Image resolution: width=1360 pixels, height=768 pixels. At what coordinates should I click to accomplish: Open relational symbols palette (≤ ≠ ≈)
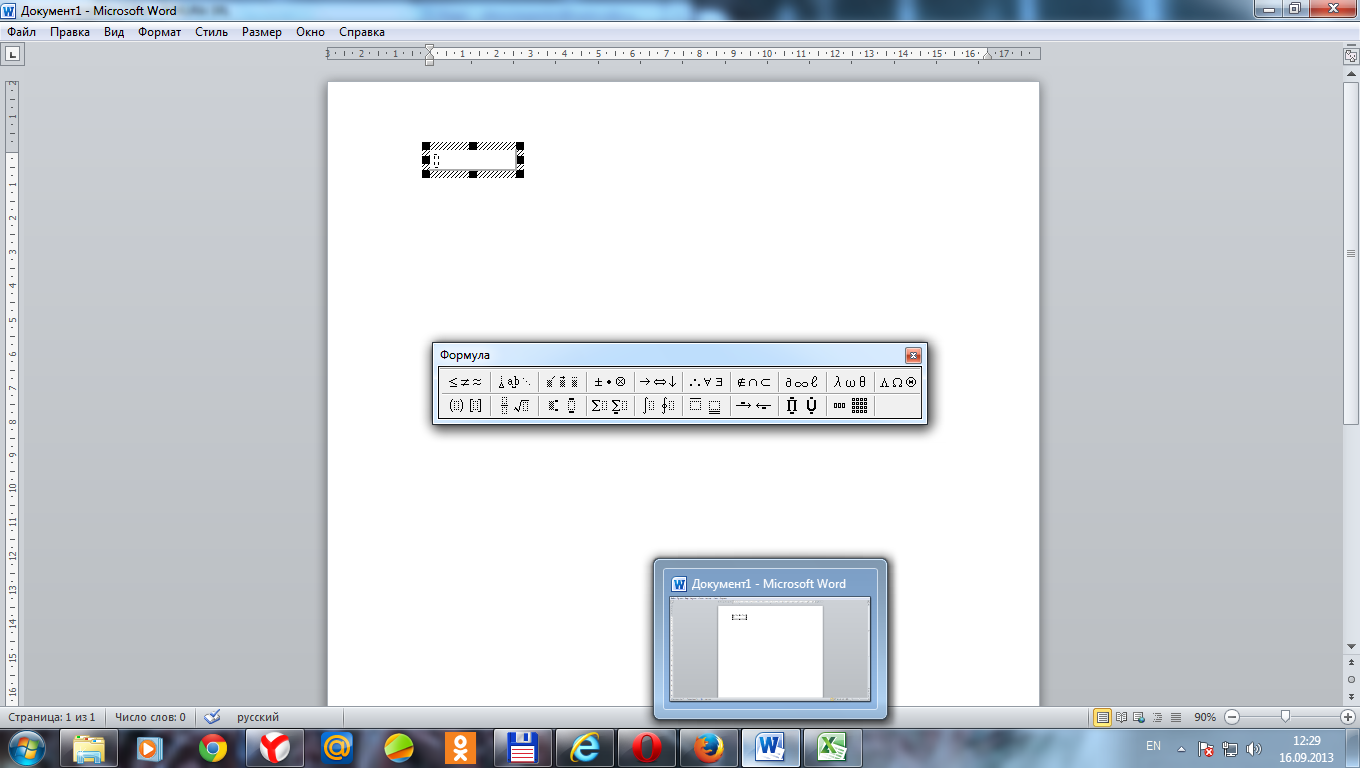[x=465, y=381]
